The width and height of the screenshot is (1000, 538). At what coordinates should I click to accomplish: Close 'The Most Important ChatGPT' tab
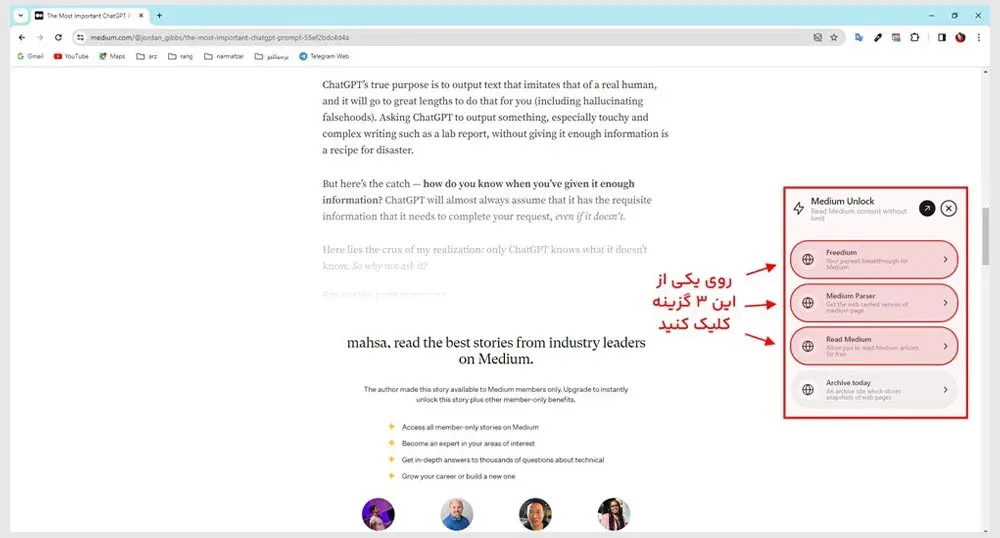tap(141, 15)
